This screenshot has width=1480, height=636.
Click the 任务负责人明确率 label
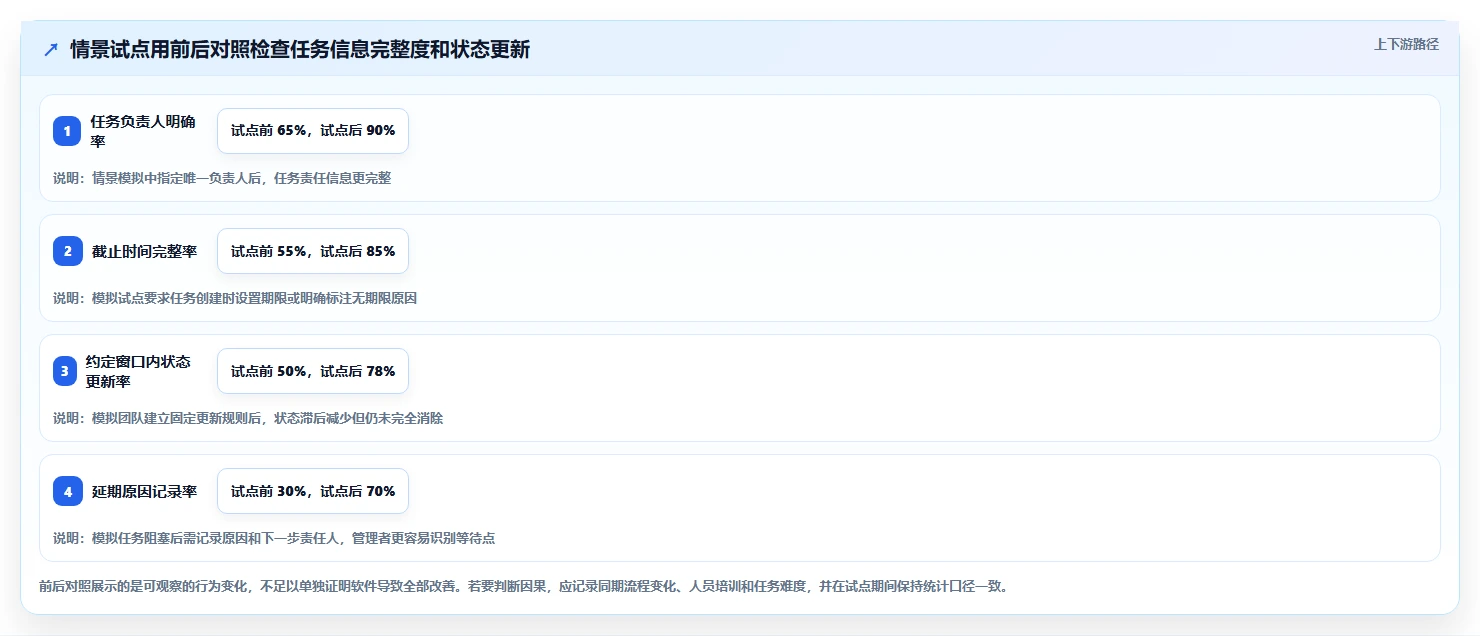click(143, 131)
